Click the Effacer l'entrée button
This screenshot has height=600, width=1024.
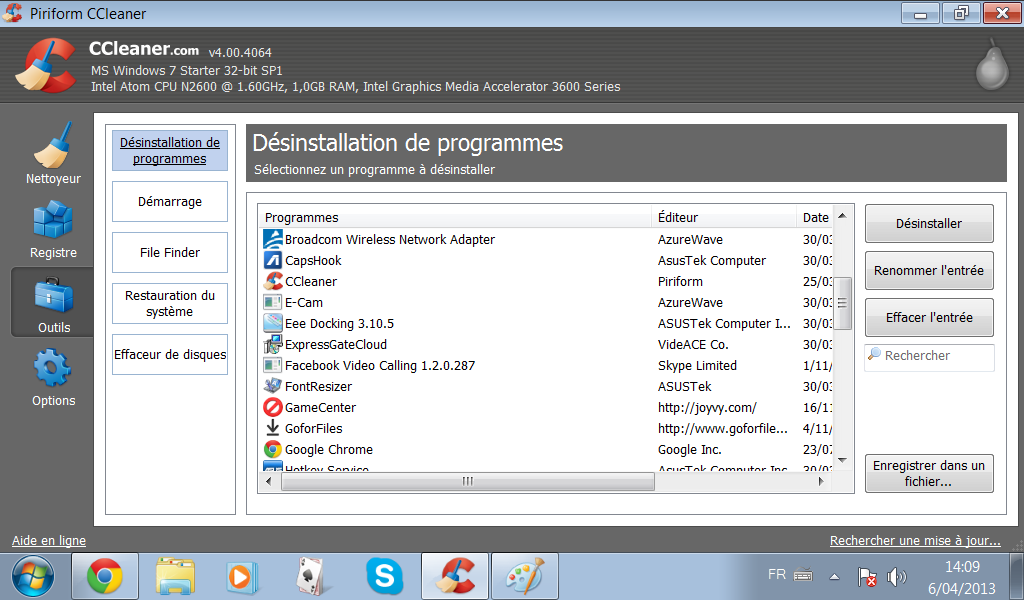[929, 317]
